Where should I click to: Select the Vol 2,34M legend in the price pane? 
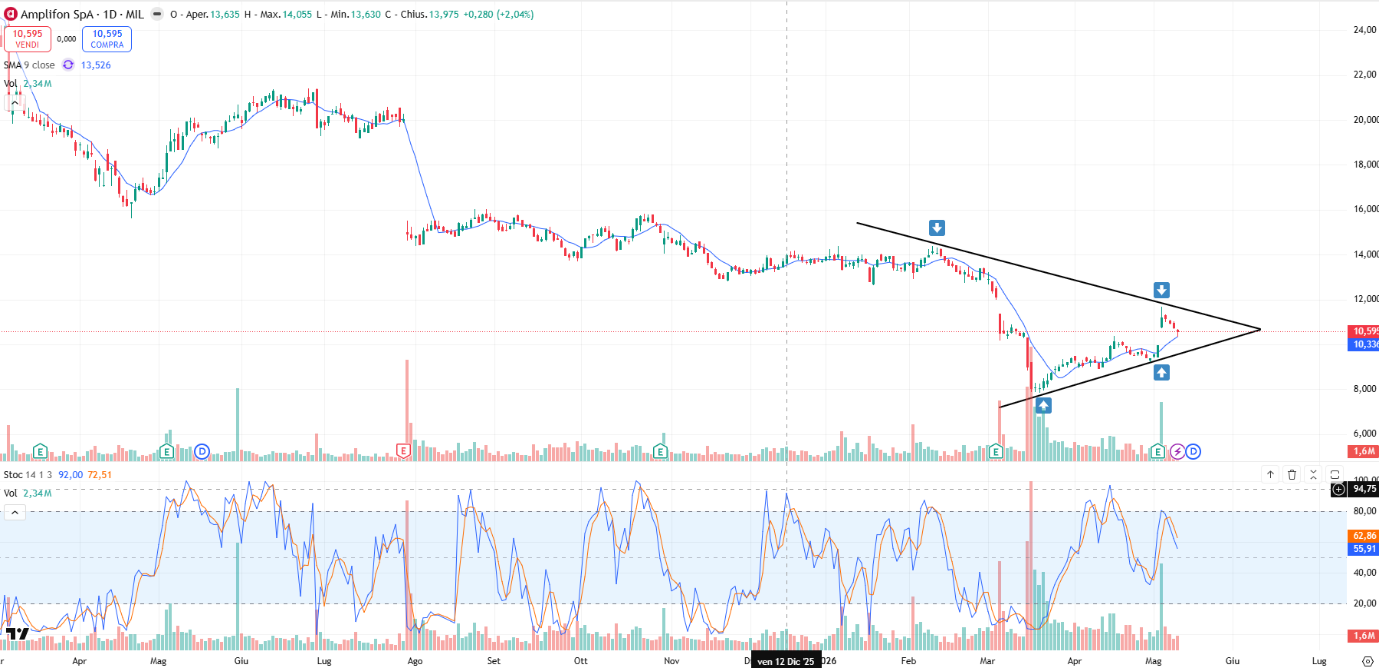[x=27, y=84]
